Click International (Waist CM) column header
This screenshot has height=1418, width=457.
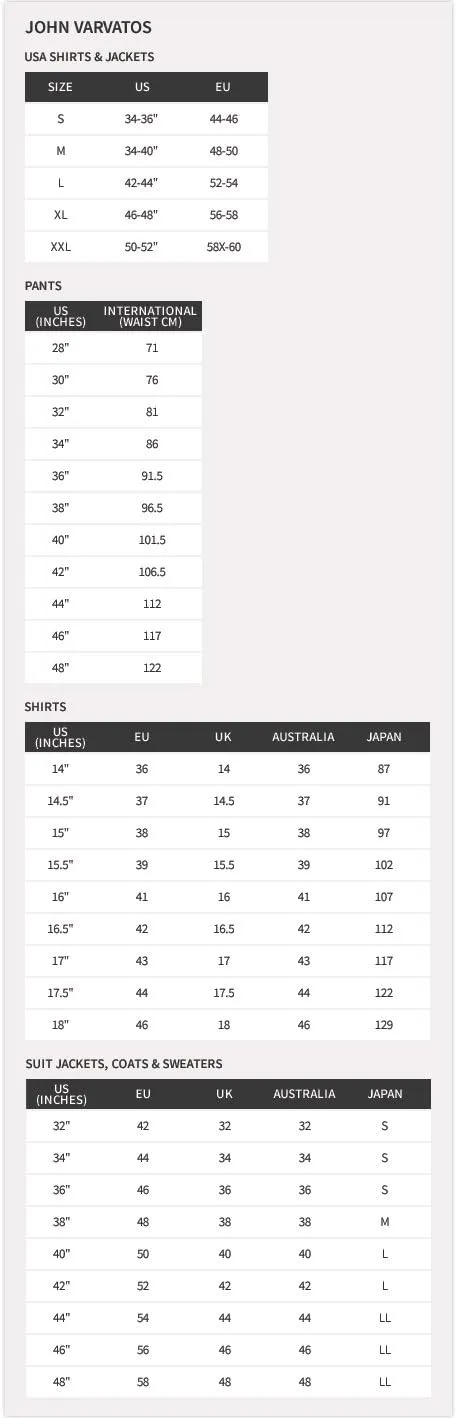151,317
